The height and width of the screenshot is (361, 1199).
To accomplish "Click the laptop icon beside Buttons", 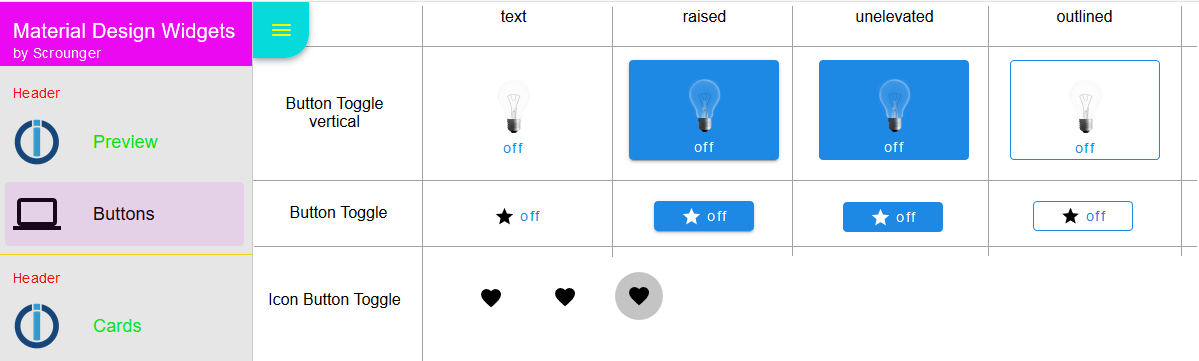I will click(x=37, y=214).
